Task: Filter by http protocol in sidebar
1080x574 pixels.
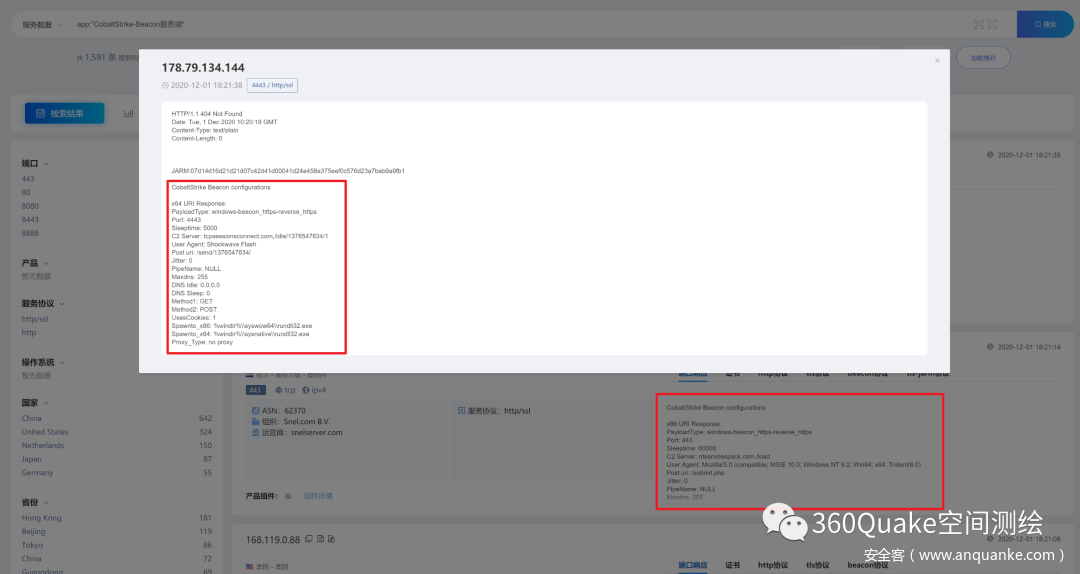Action: pos(29,332)
